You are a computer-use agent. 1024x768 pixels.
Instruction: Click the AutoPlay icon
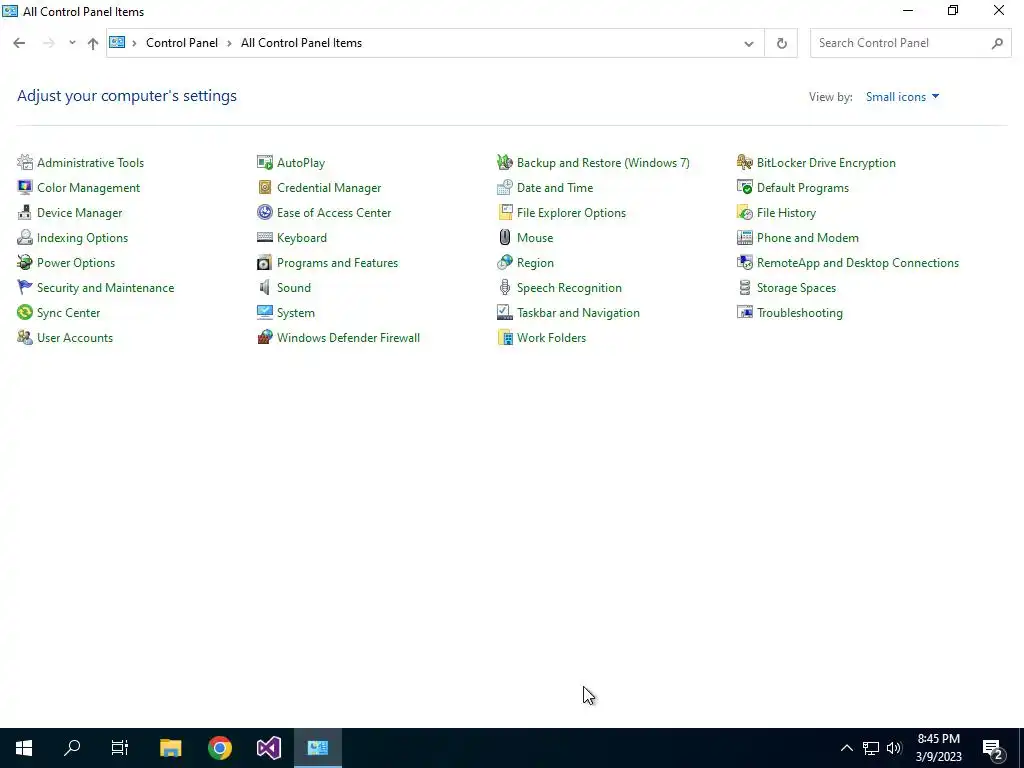264,163
